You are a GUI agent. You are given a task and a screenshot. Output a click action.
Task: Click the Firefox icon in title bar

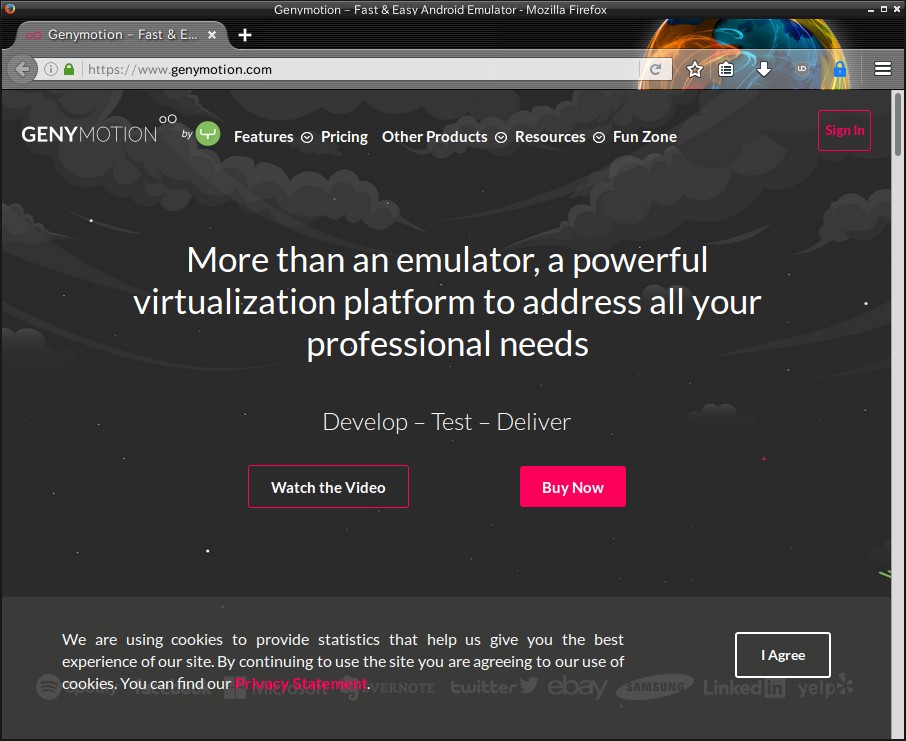[x=9, y=8]
